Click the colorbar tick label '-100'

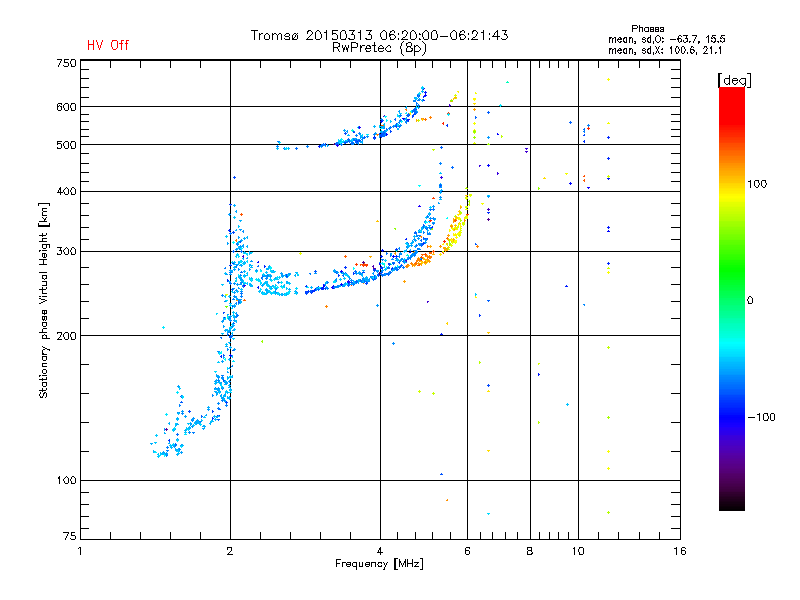pos(761,417)
